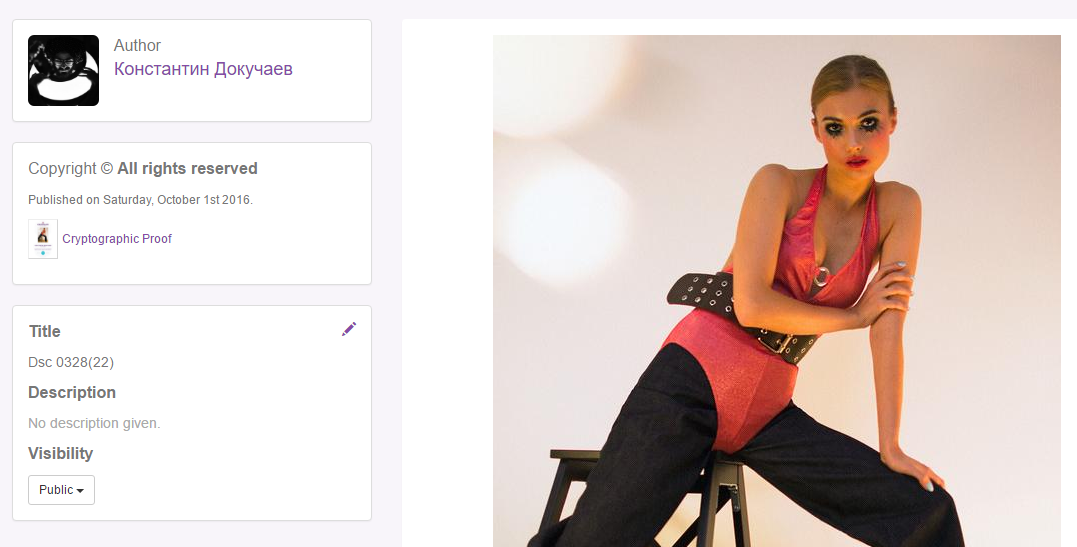
Task: Click the Visibility section heading
Action: tap(60, 454)
